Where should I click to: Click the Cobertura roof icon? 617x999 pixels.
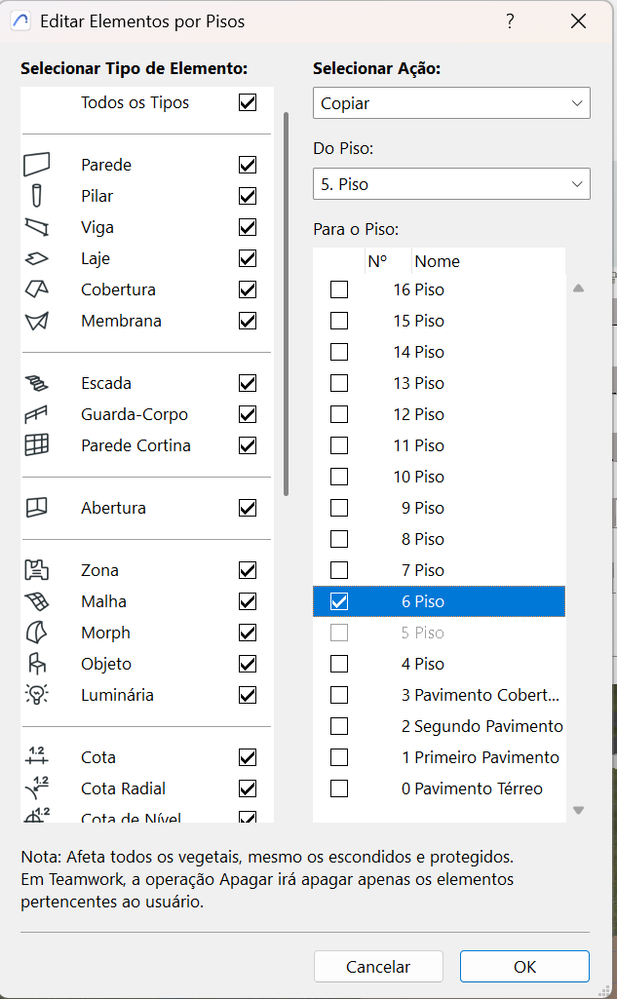[x=36, y=290]
